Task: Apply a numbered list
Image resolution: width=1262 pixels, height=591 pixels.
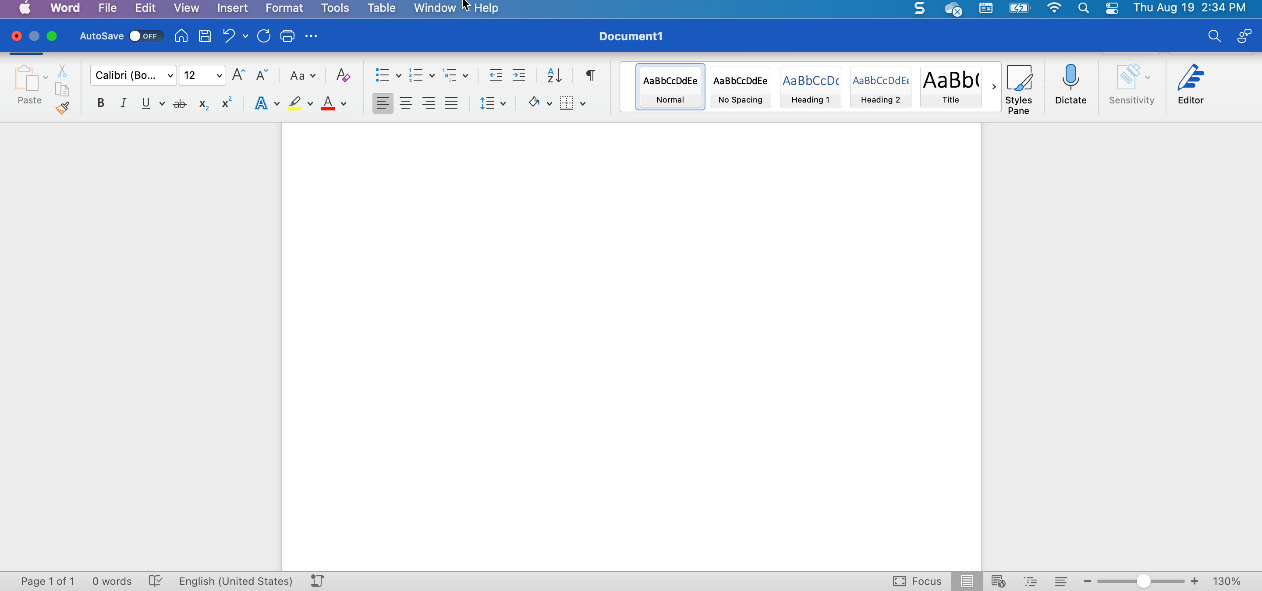Action: 416,75
